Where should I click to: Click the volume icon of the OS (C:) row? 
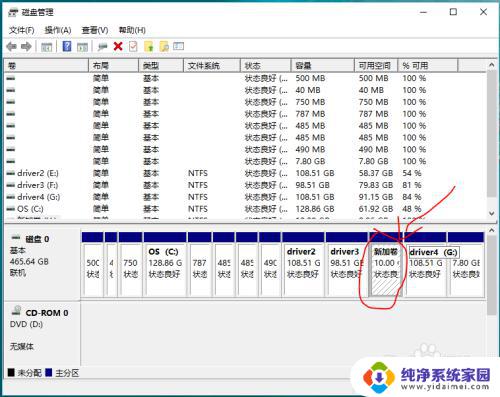(x=11, y=209)
